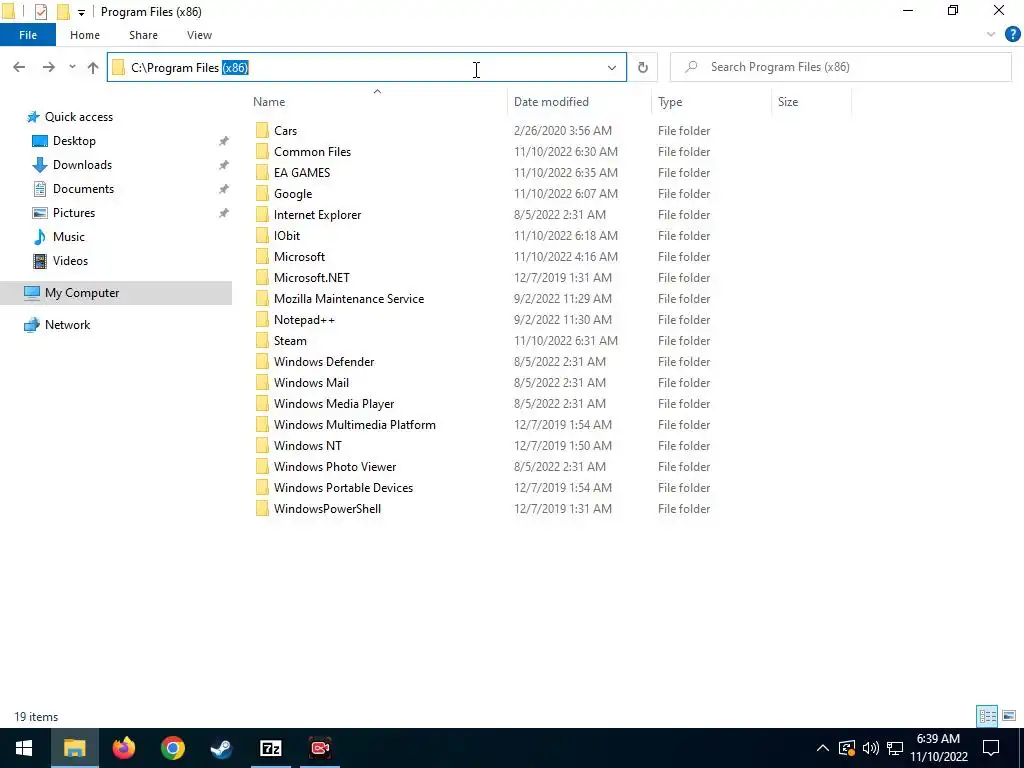Open the Windows Start menu
The width and height of the screenshot is (1024, 768).
[24, 748]
